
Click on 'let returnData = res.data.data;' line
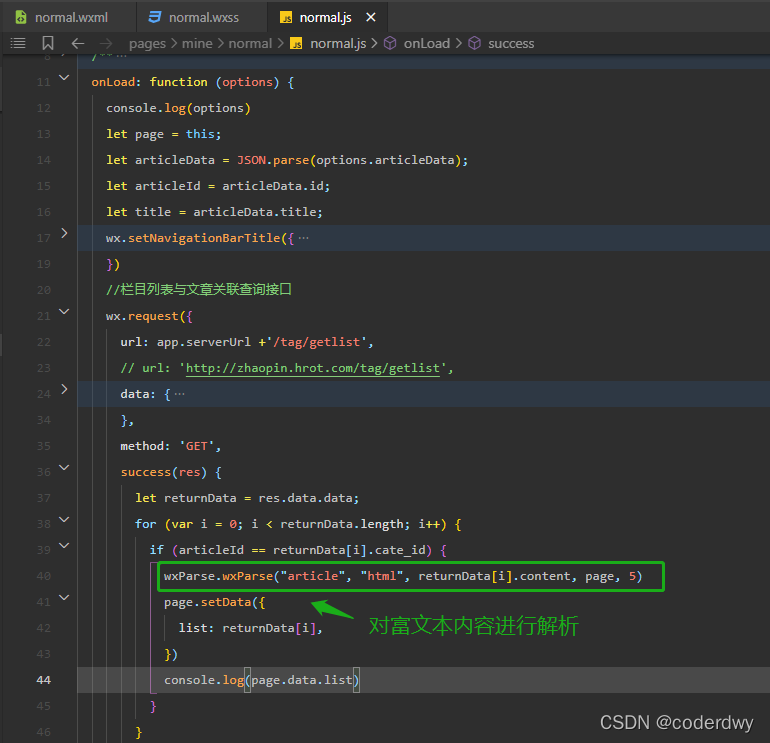[x=247, y=498]
